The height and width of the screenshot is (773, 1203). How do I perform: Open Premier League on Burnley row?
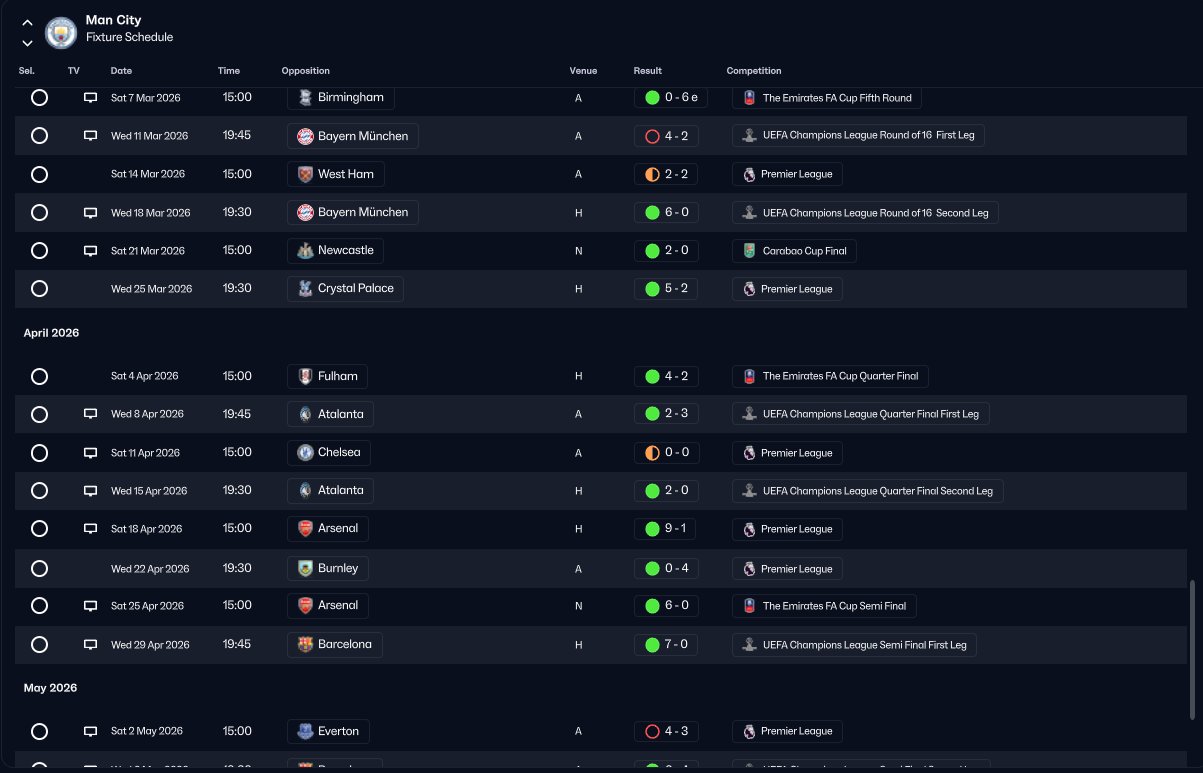pos(787,569)
